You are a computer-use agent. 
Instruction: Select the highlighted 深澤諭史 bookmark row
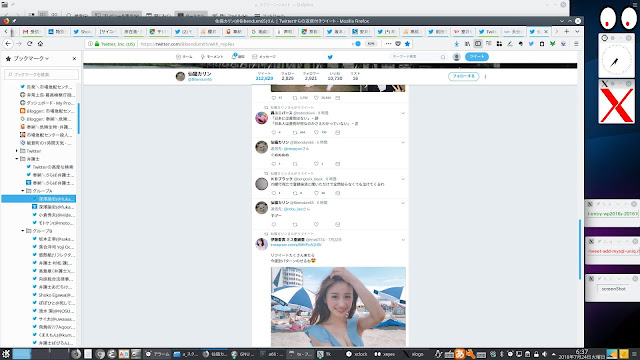39,199
